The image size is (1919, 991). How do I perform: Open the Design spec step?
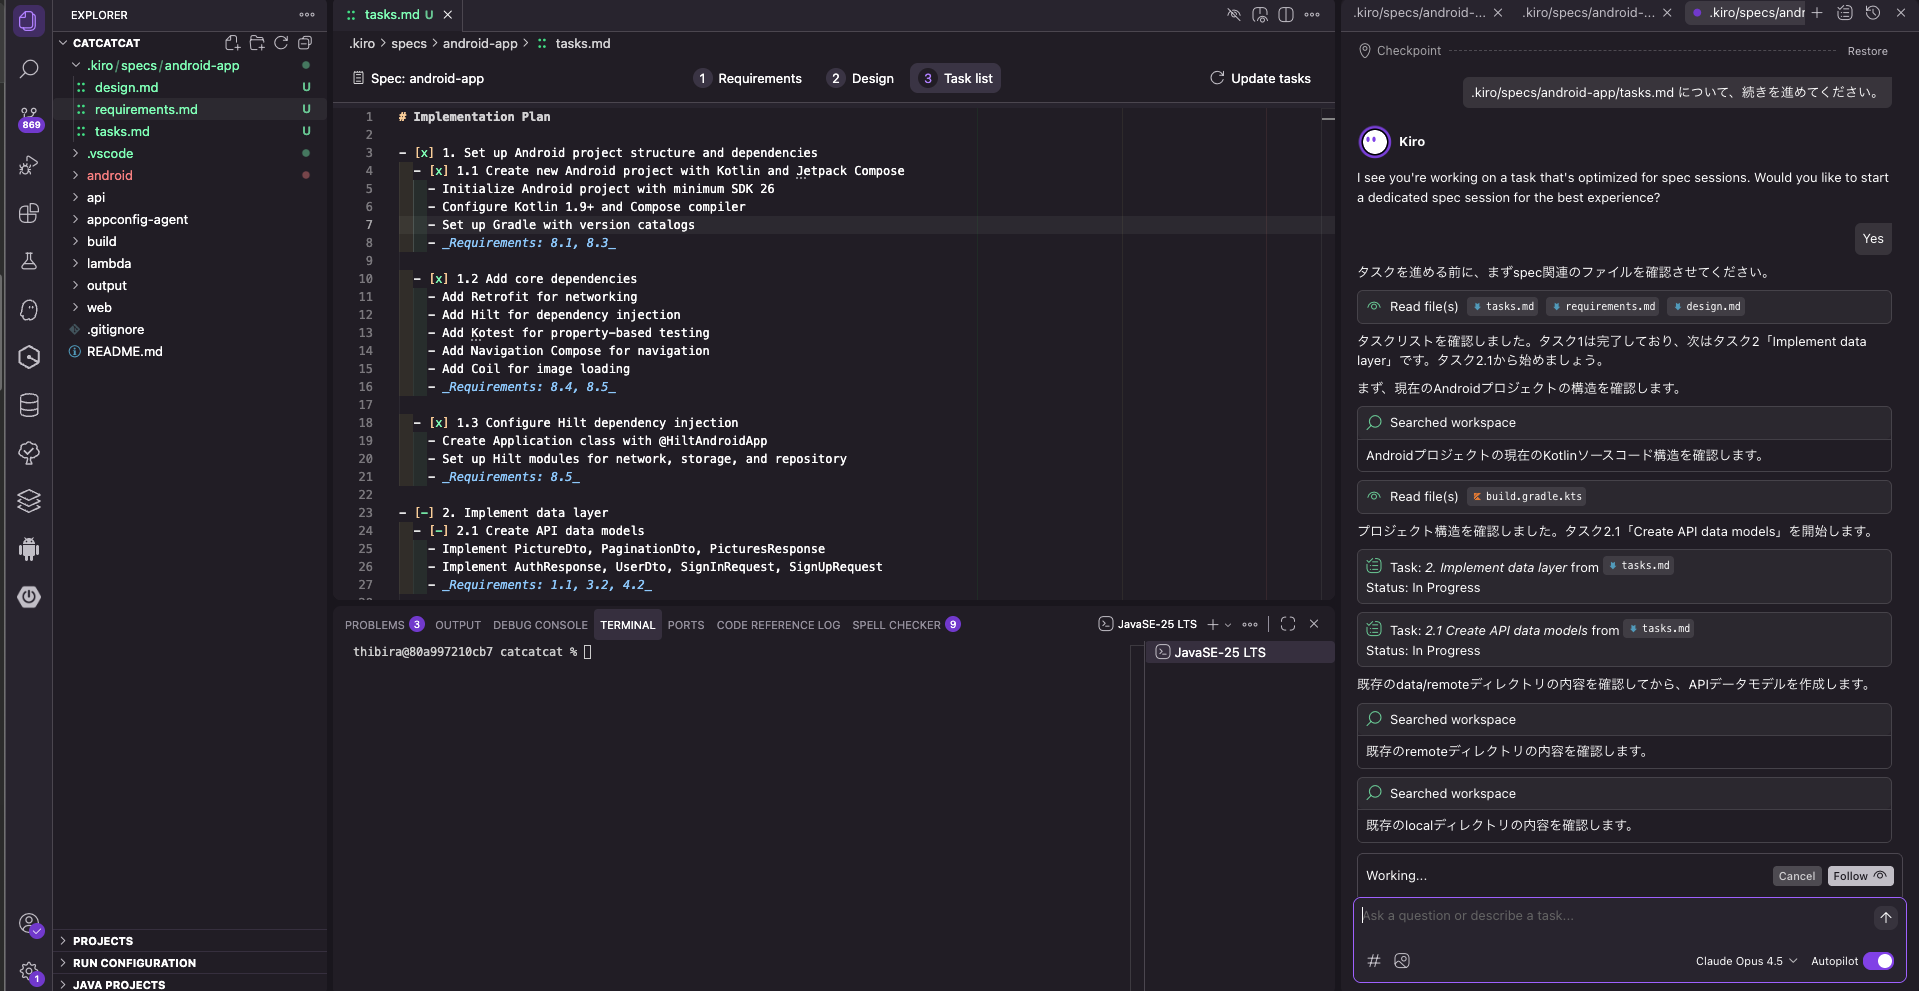click(x=861, y=78)
